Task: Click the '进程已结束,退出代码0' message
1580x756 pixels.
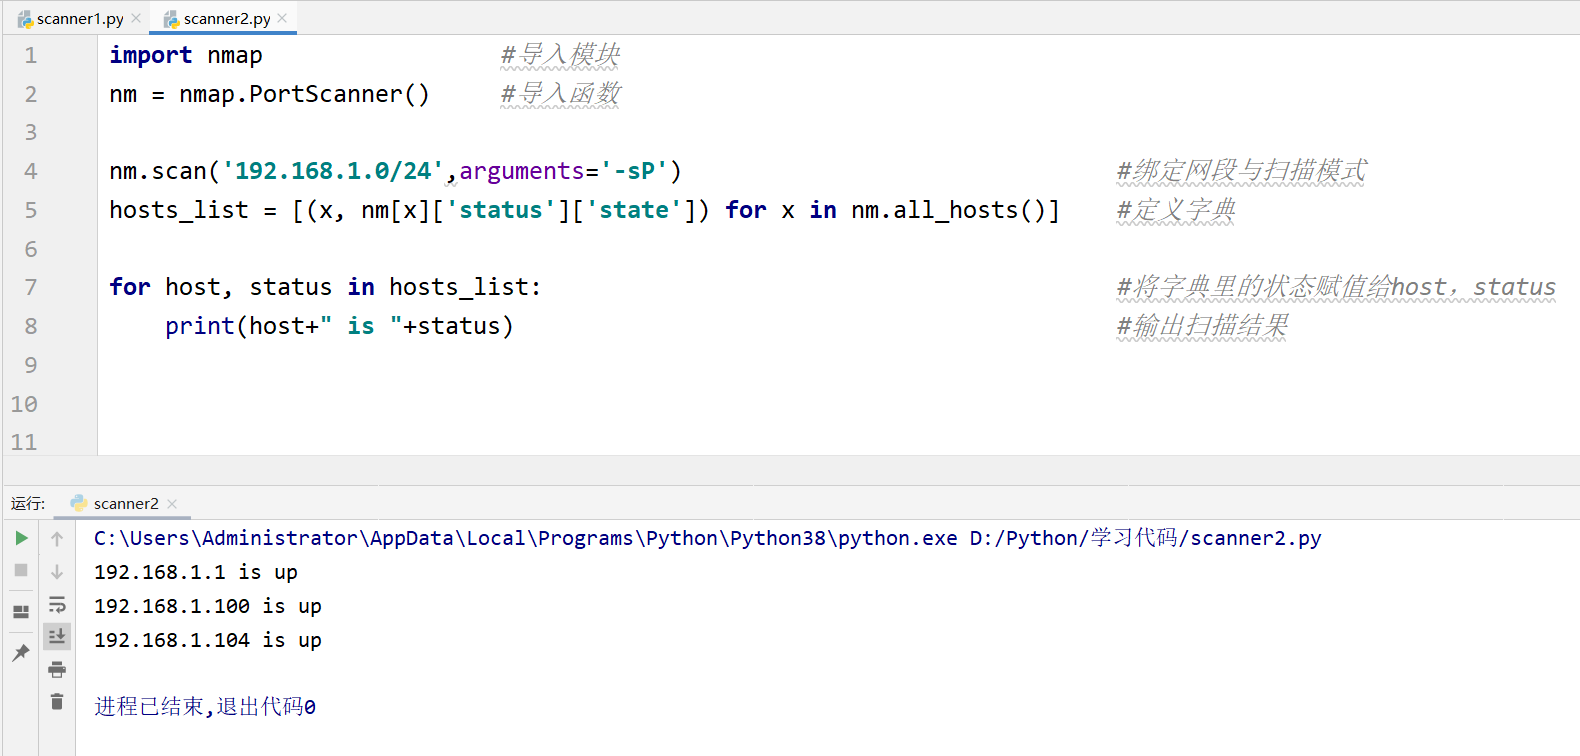Action: pos(205,707)
